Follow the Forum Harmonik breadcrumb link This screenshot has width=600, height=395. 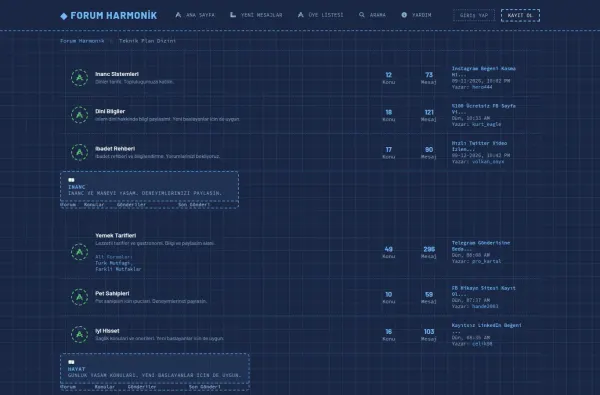tap(82, 41)
